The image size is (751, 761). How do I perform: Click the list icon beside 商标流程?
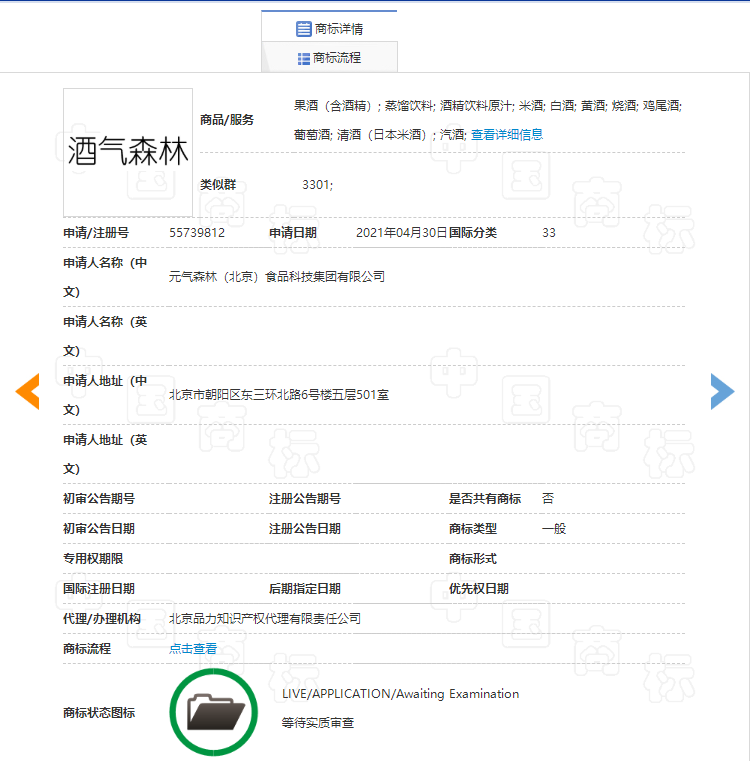tap(303, 59)
